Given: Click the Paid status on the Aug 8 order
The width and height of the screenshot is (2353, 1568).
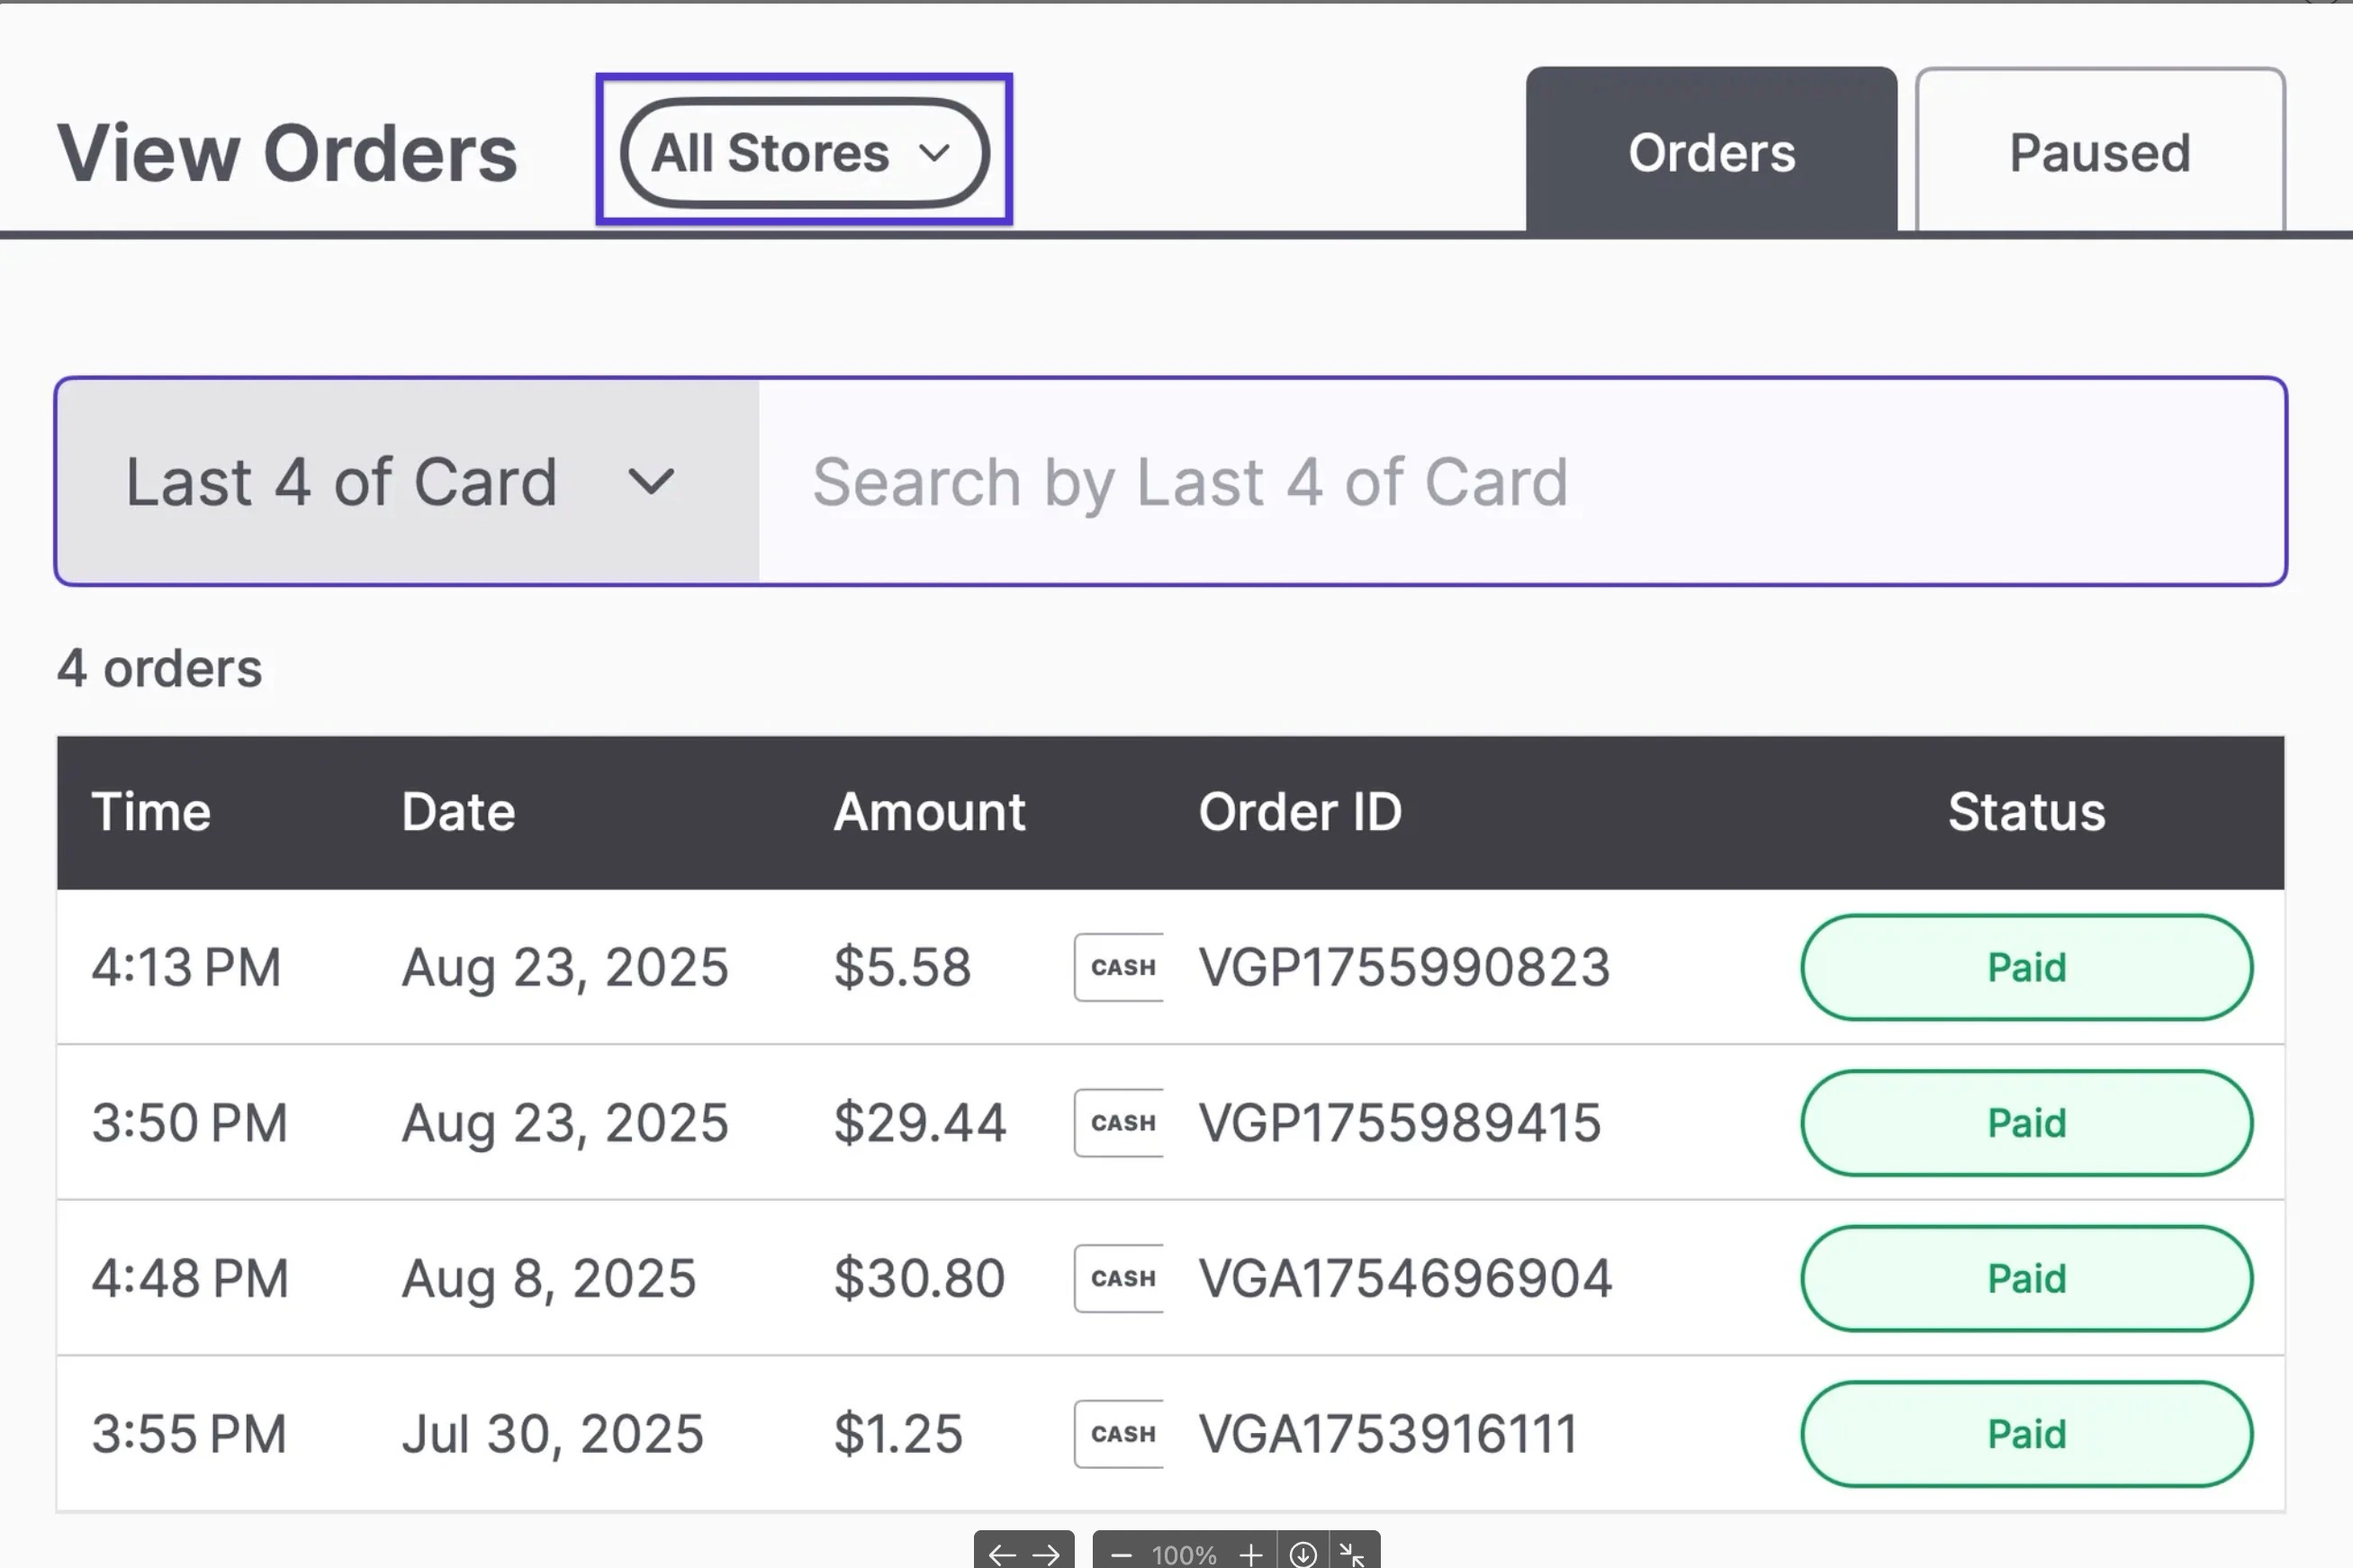Looking at the screenshot, I should [2026, 1278].
